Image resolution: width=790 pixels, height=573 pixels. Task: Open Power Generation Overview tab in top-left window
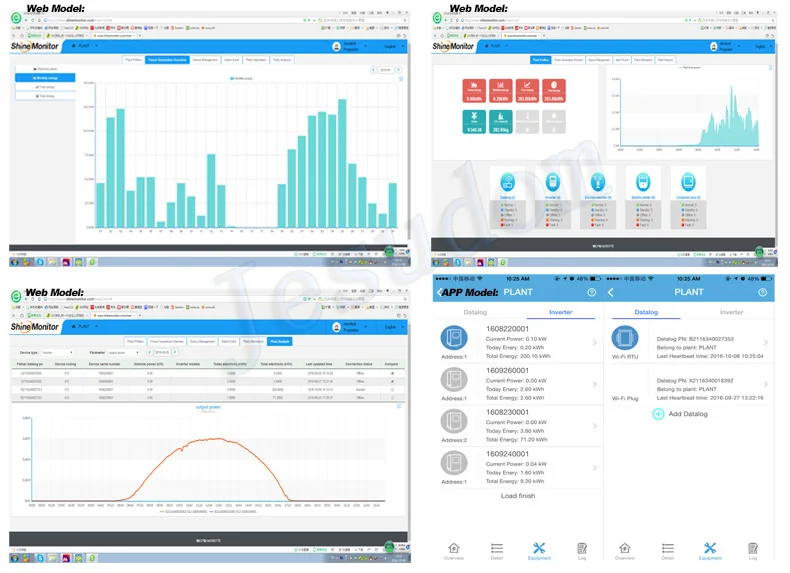(x=167, y=59)
